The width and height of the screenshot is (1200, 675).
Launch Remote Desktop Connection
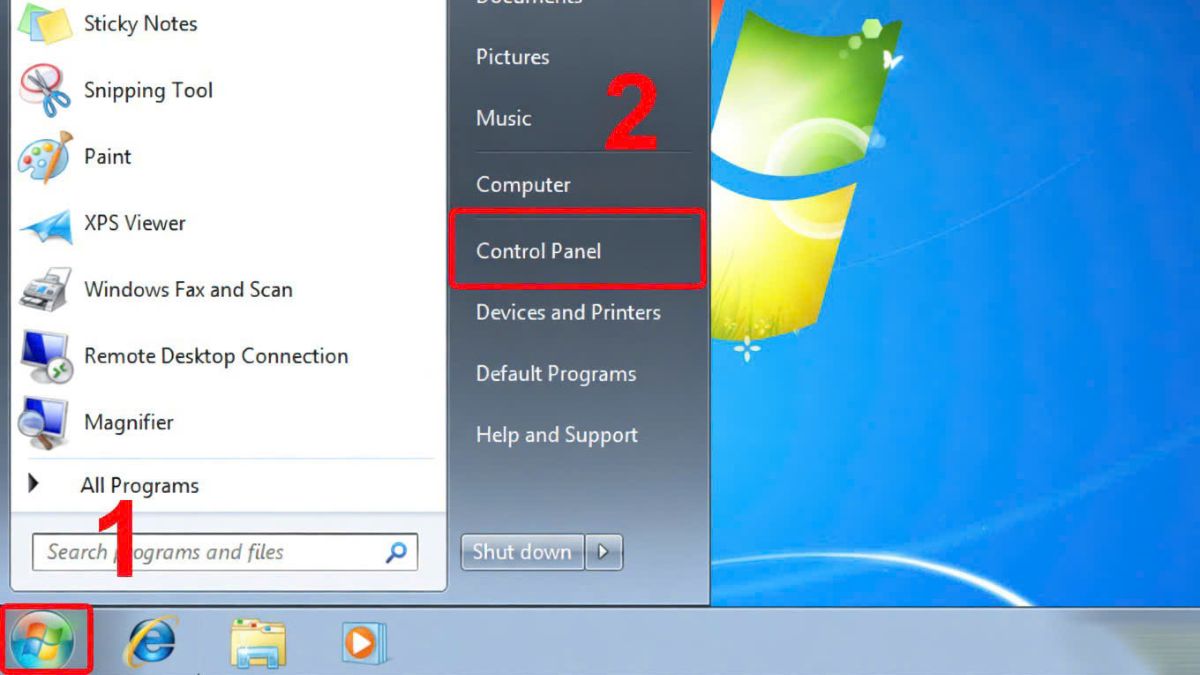215,355
